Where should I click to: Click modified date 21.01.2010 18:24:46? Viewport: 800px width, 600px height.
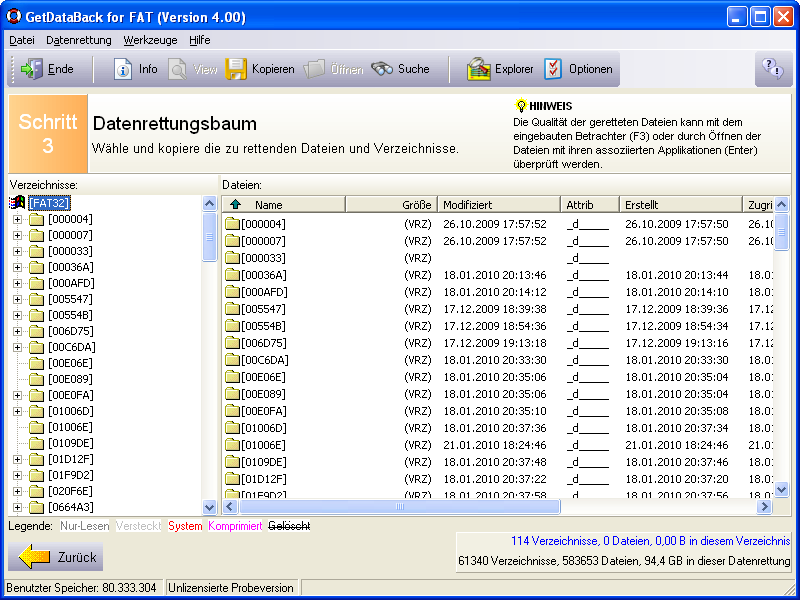pos(494,445)
